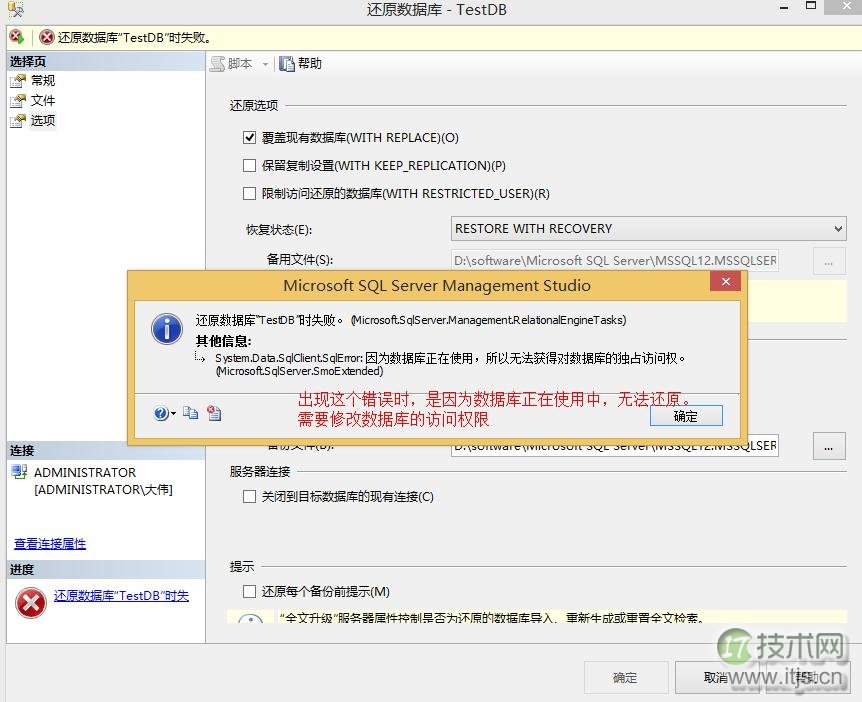The width and height of the screenshot is (862, 702).
Task: Click the browse button beside the standby file field
Action: point(829,261)
